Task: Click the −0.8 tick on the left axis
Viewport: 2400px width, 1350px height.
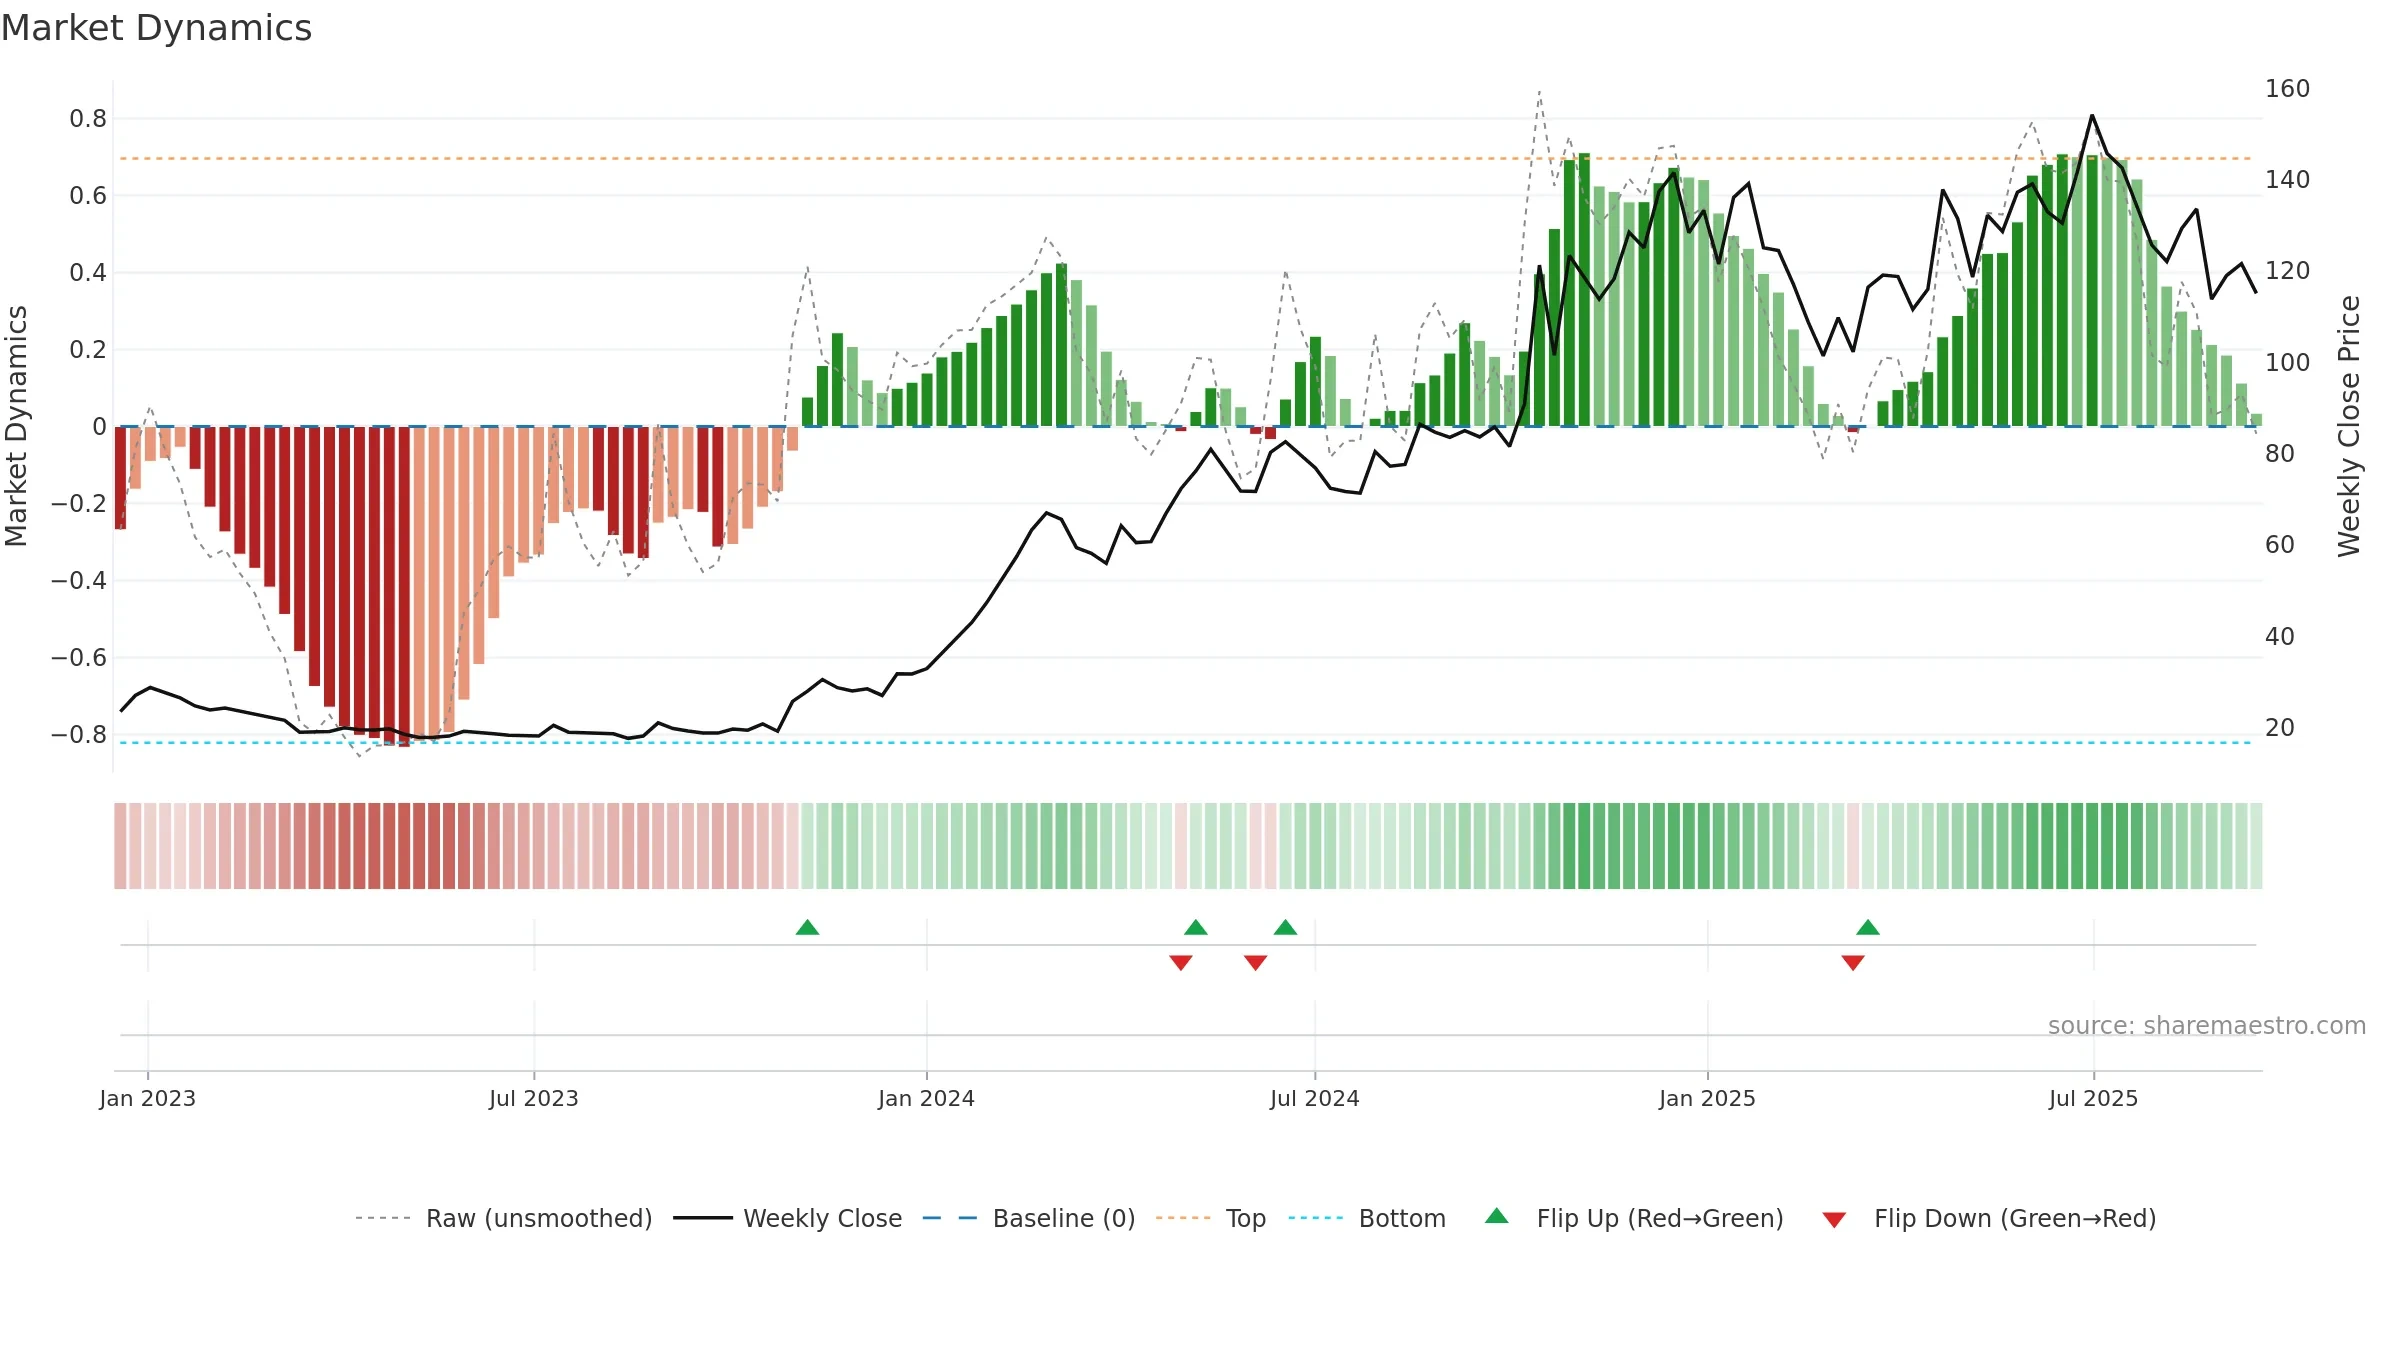Action: [x=79, y=735]
